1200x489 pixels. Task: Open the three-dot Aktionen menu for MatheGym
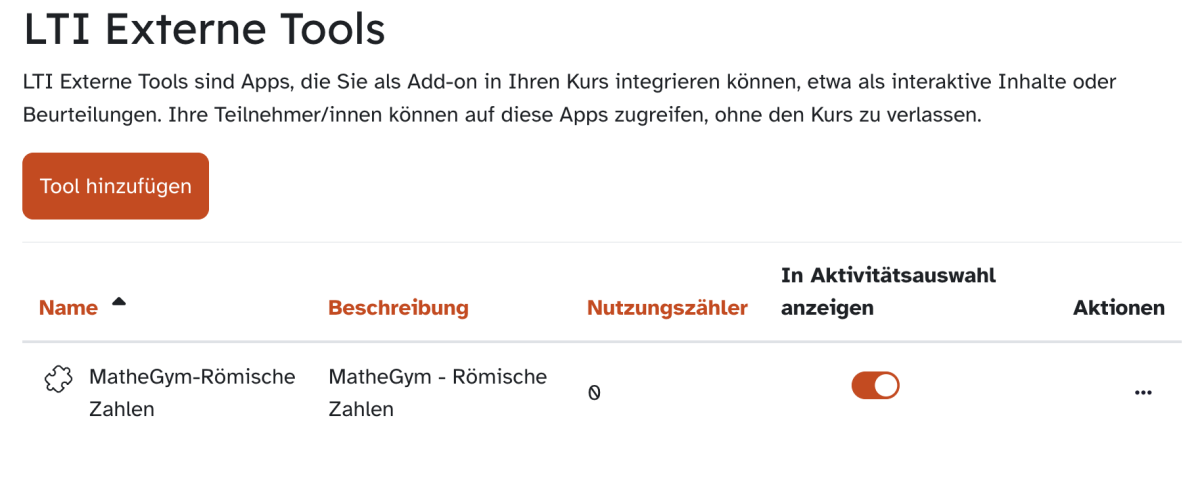(1143, 393)
